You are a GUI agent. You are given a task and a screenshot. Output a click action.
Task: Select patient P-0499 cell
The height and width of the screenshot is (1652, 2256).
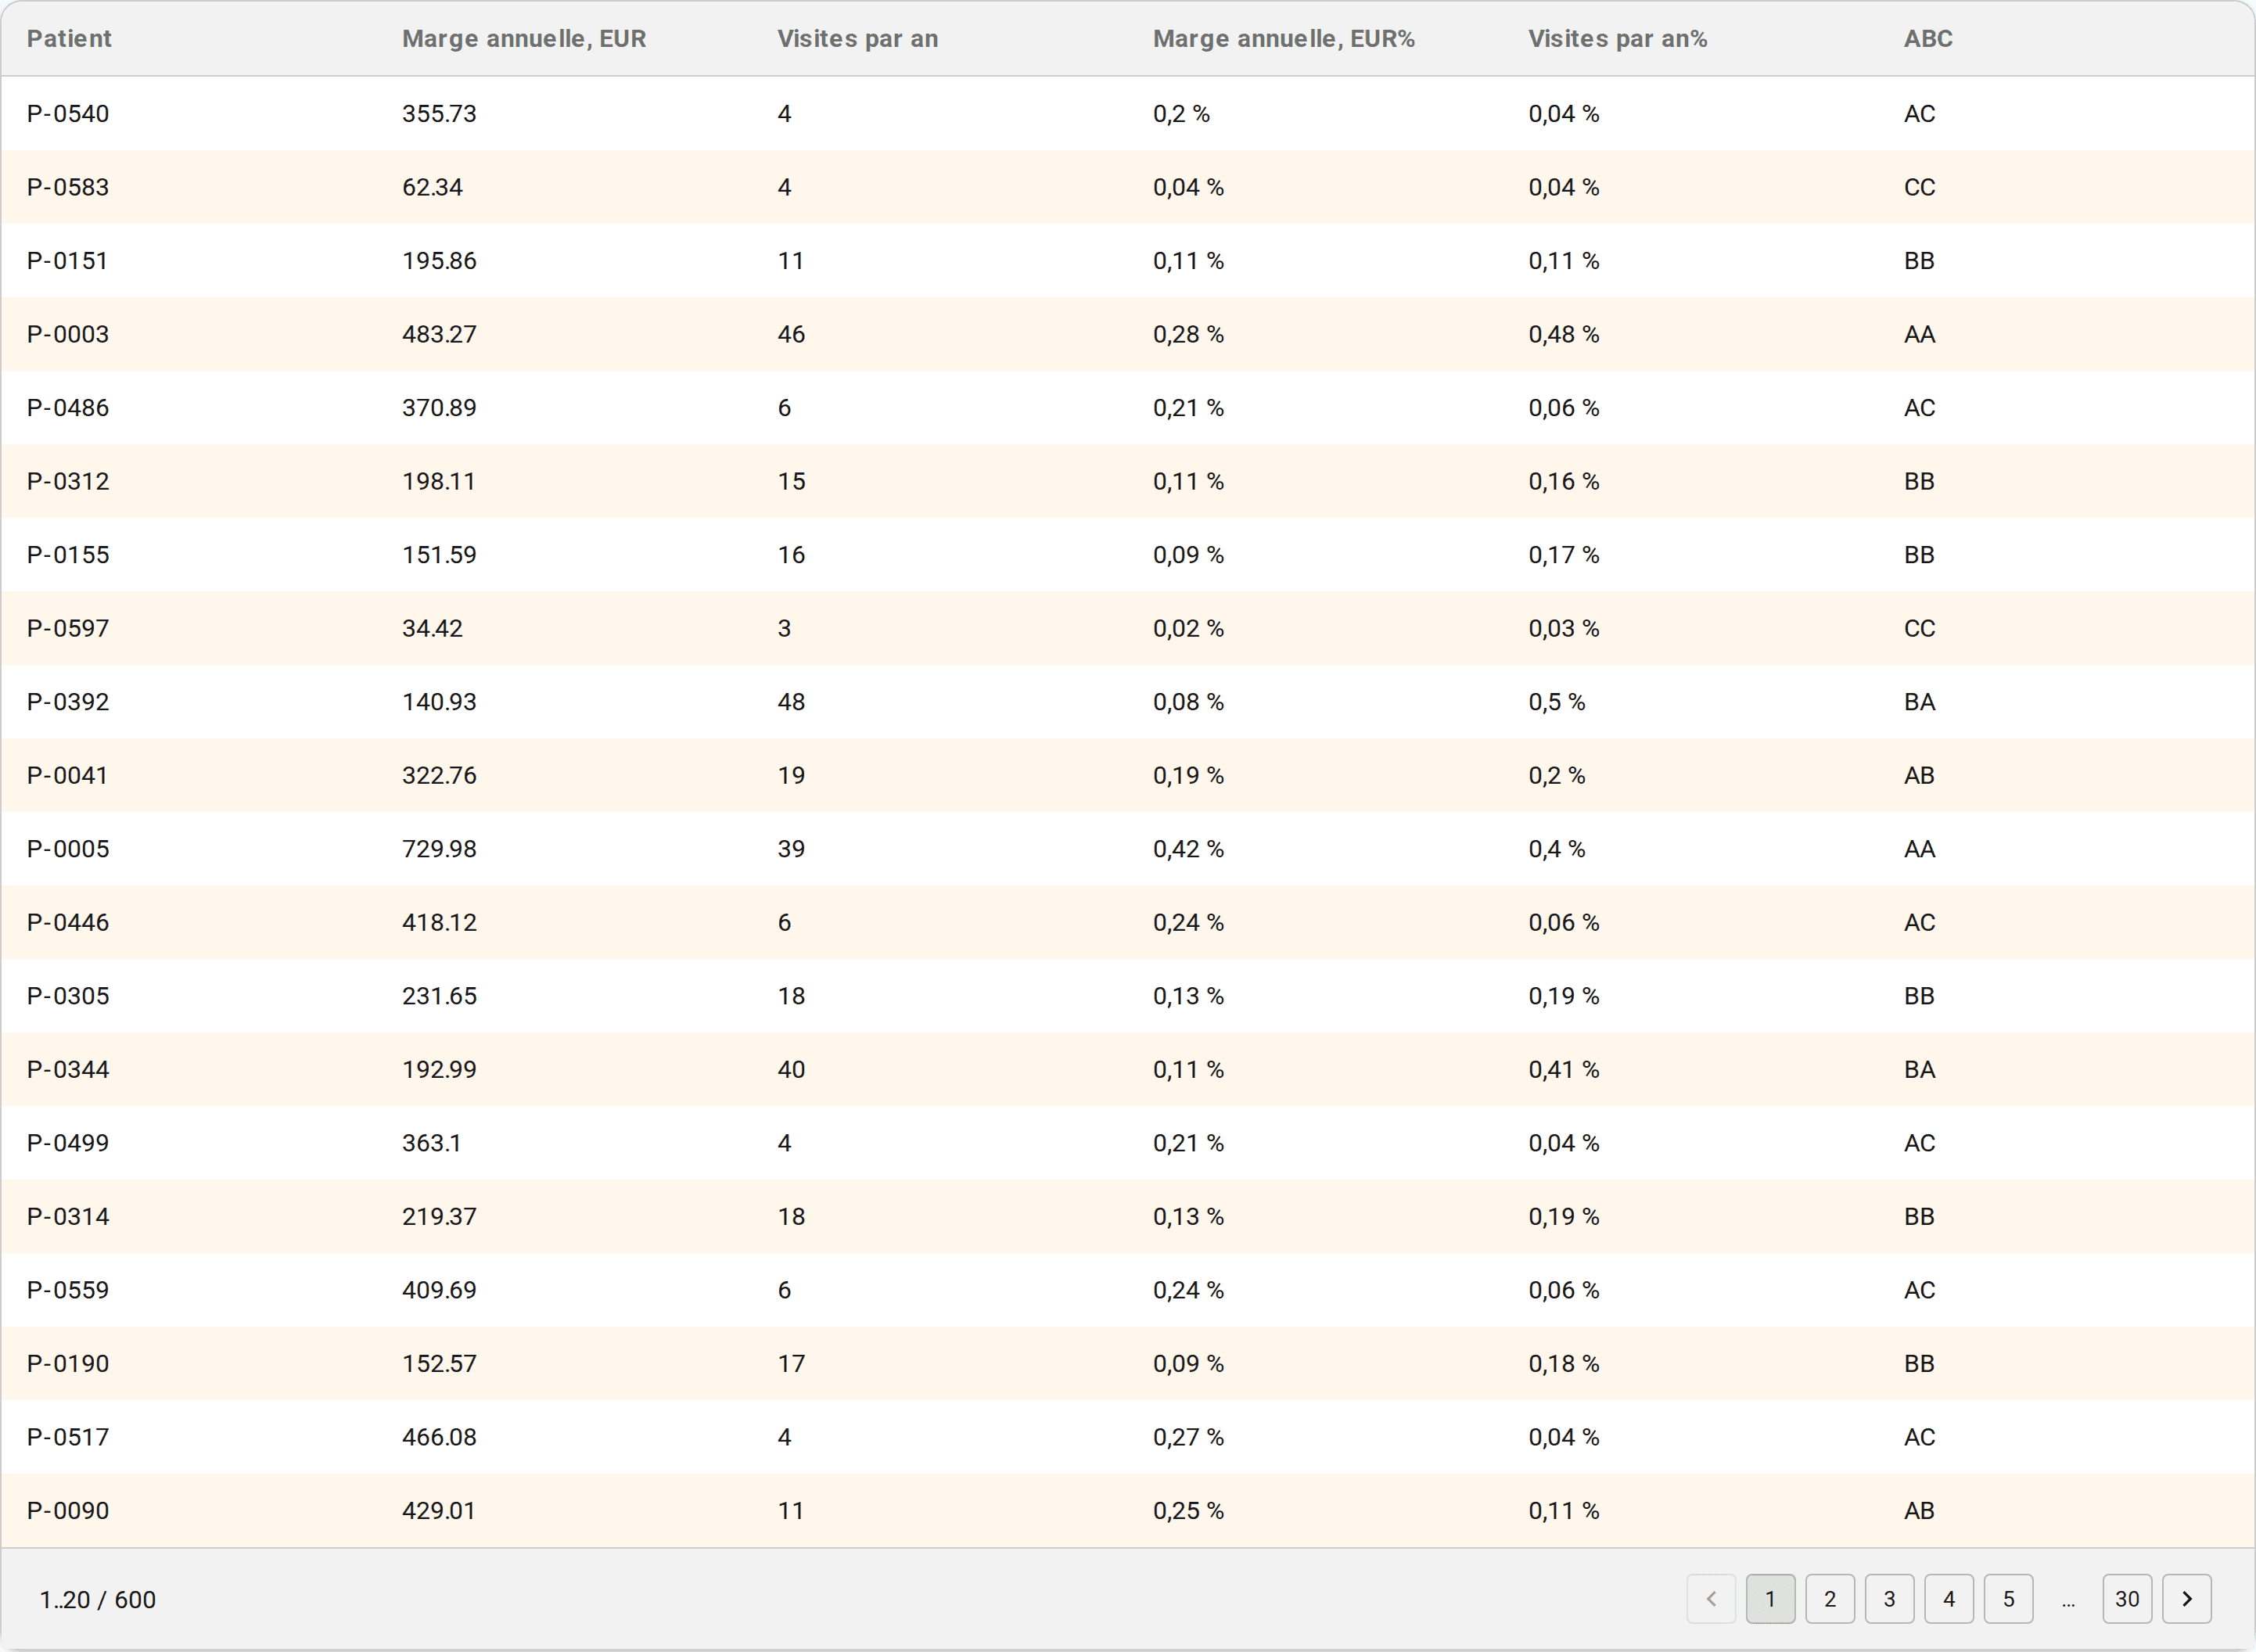coord(68,1143)
